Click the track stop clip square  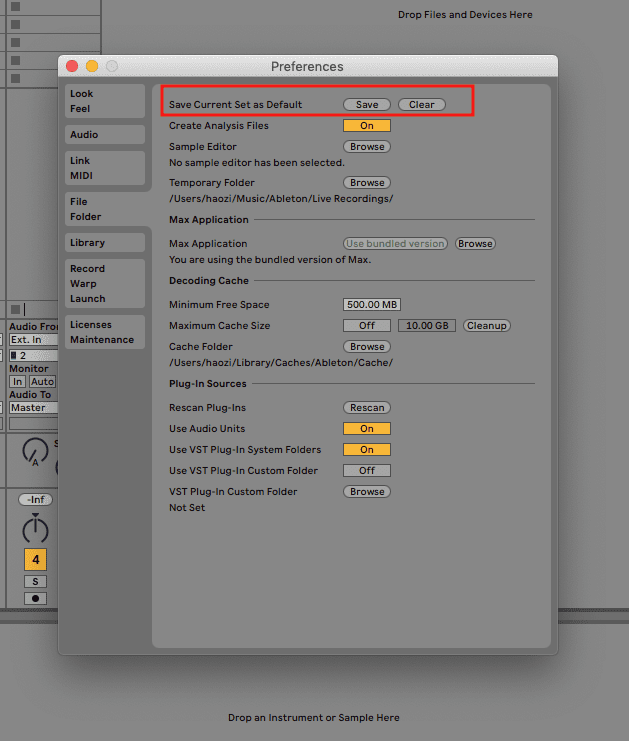(x=15, y=309)
